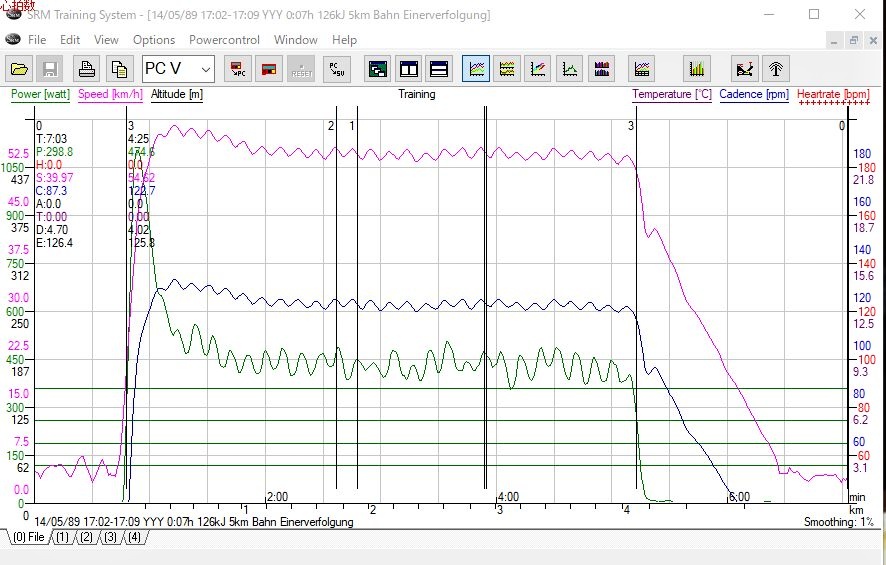Click the red PowerControl setup icon
This screenshot has height=565, width=886.
269,69
